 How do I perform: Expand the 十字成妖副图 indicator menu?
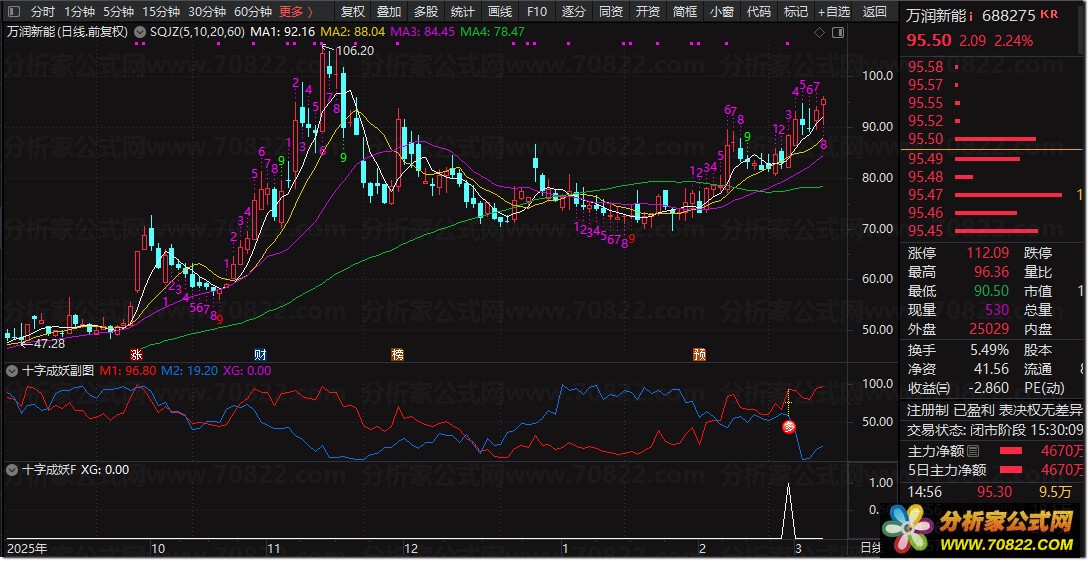pos(10,370)
